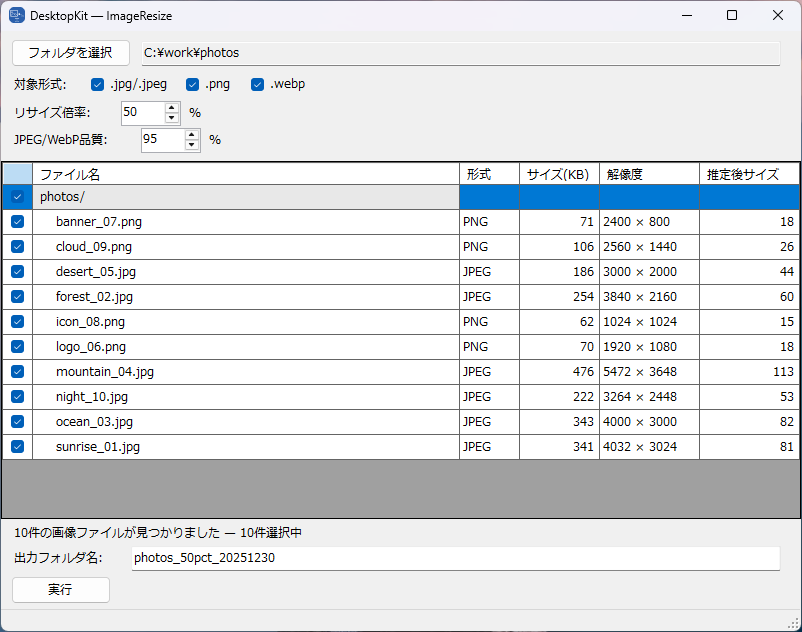The image size is (802, 632).
Task: Click the JPEG/WebP quality field showing 95
Action: (x=163, y=140)
